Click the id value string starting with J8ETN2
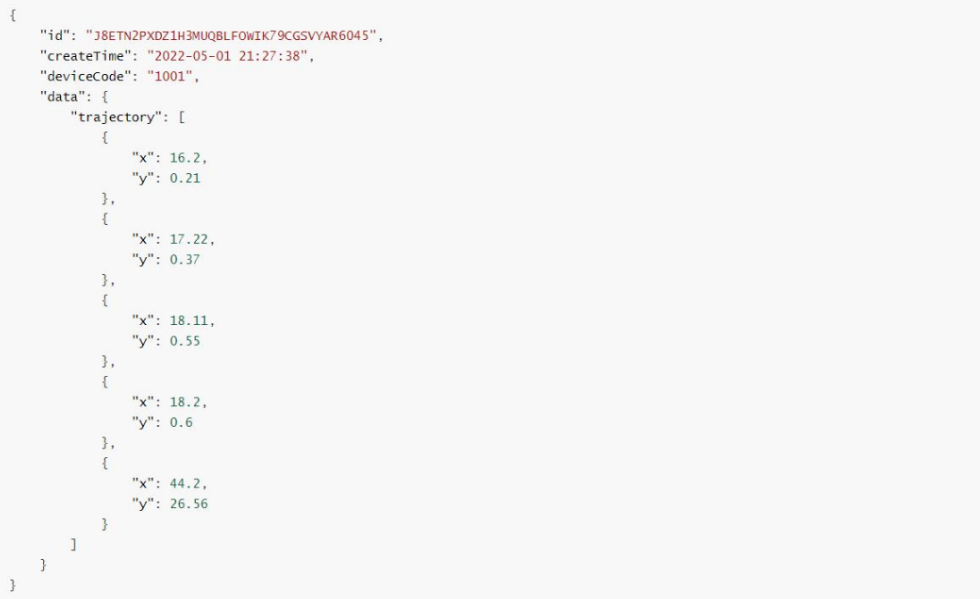This screenshot has width=980, height=599. click(x=233, y=36)
